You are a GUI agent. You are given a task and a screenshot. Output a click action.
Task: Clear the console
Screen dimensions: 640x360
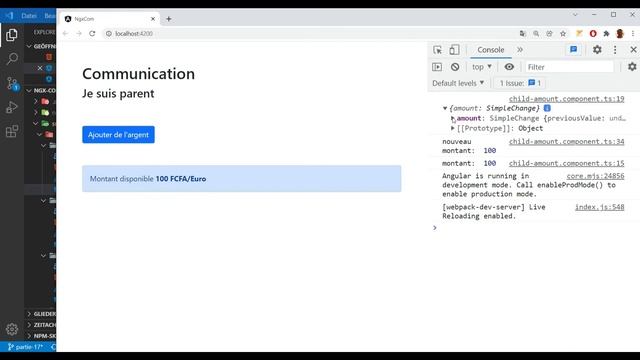(455, 67)
